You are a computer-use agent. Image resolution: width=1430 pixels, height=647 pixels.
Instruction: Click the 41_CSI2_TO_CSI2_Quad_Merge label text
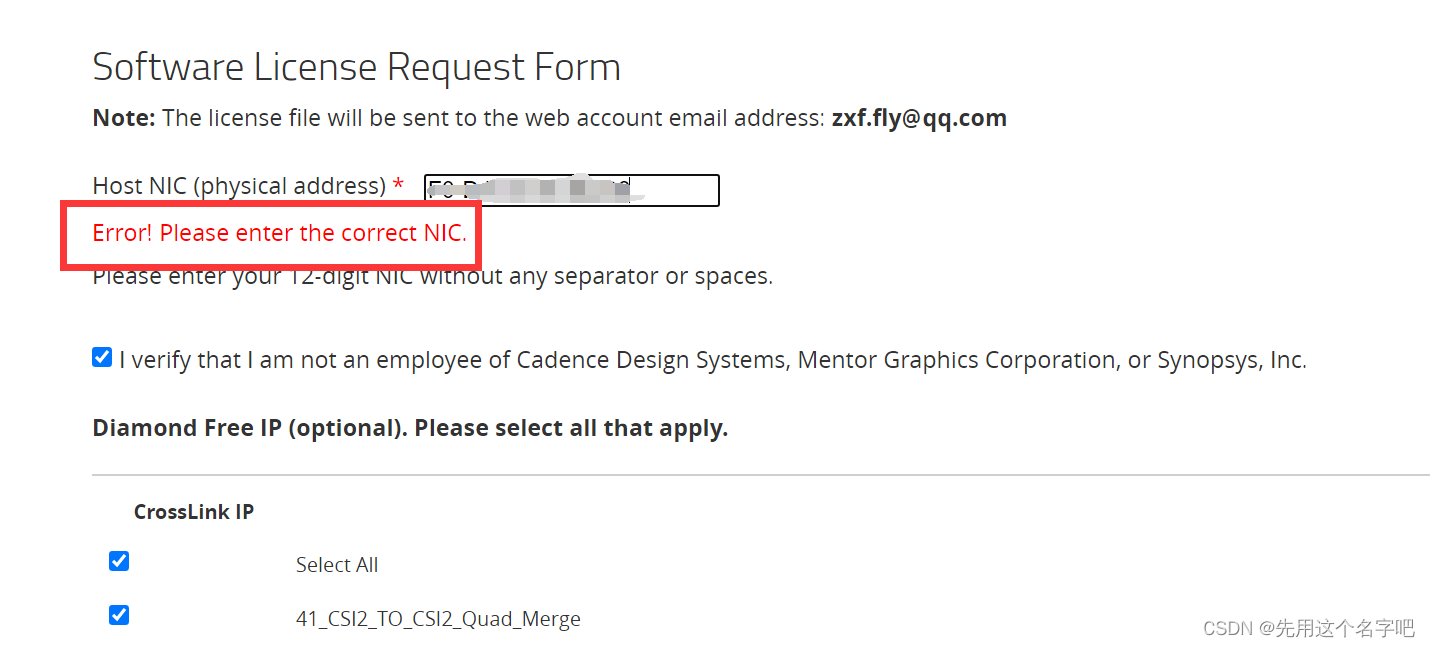438,619
